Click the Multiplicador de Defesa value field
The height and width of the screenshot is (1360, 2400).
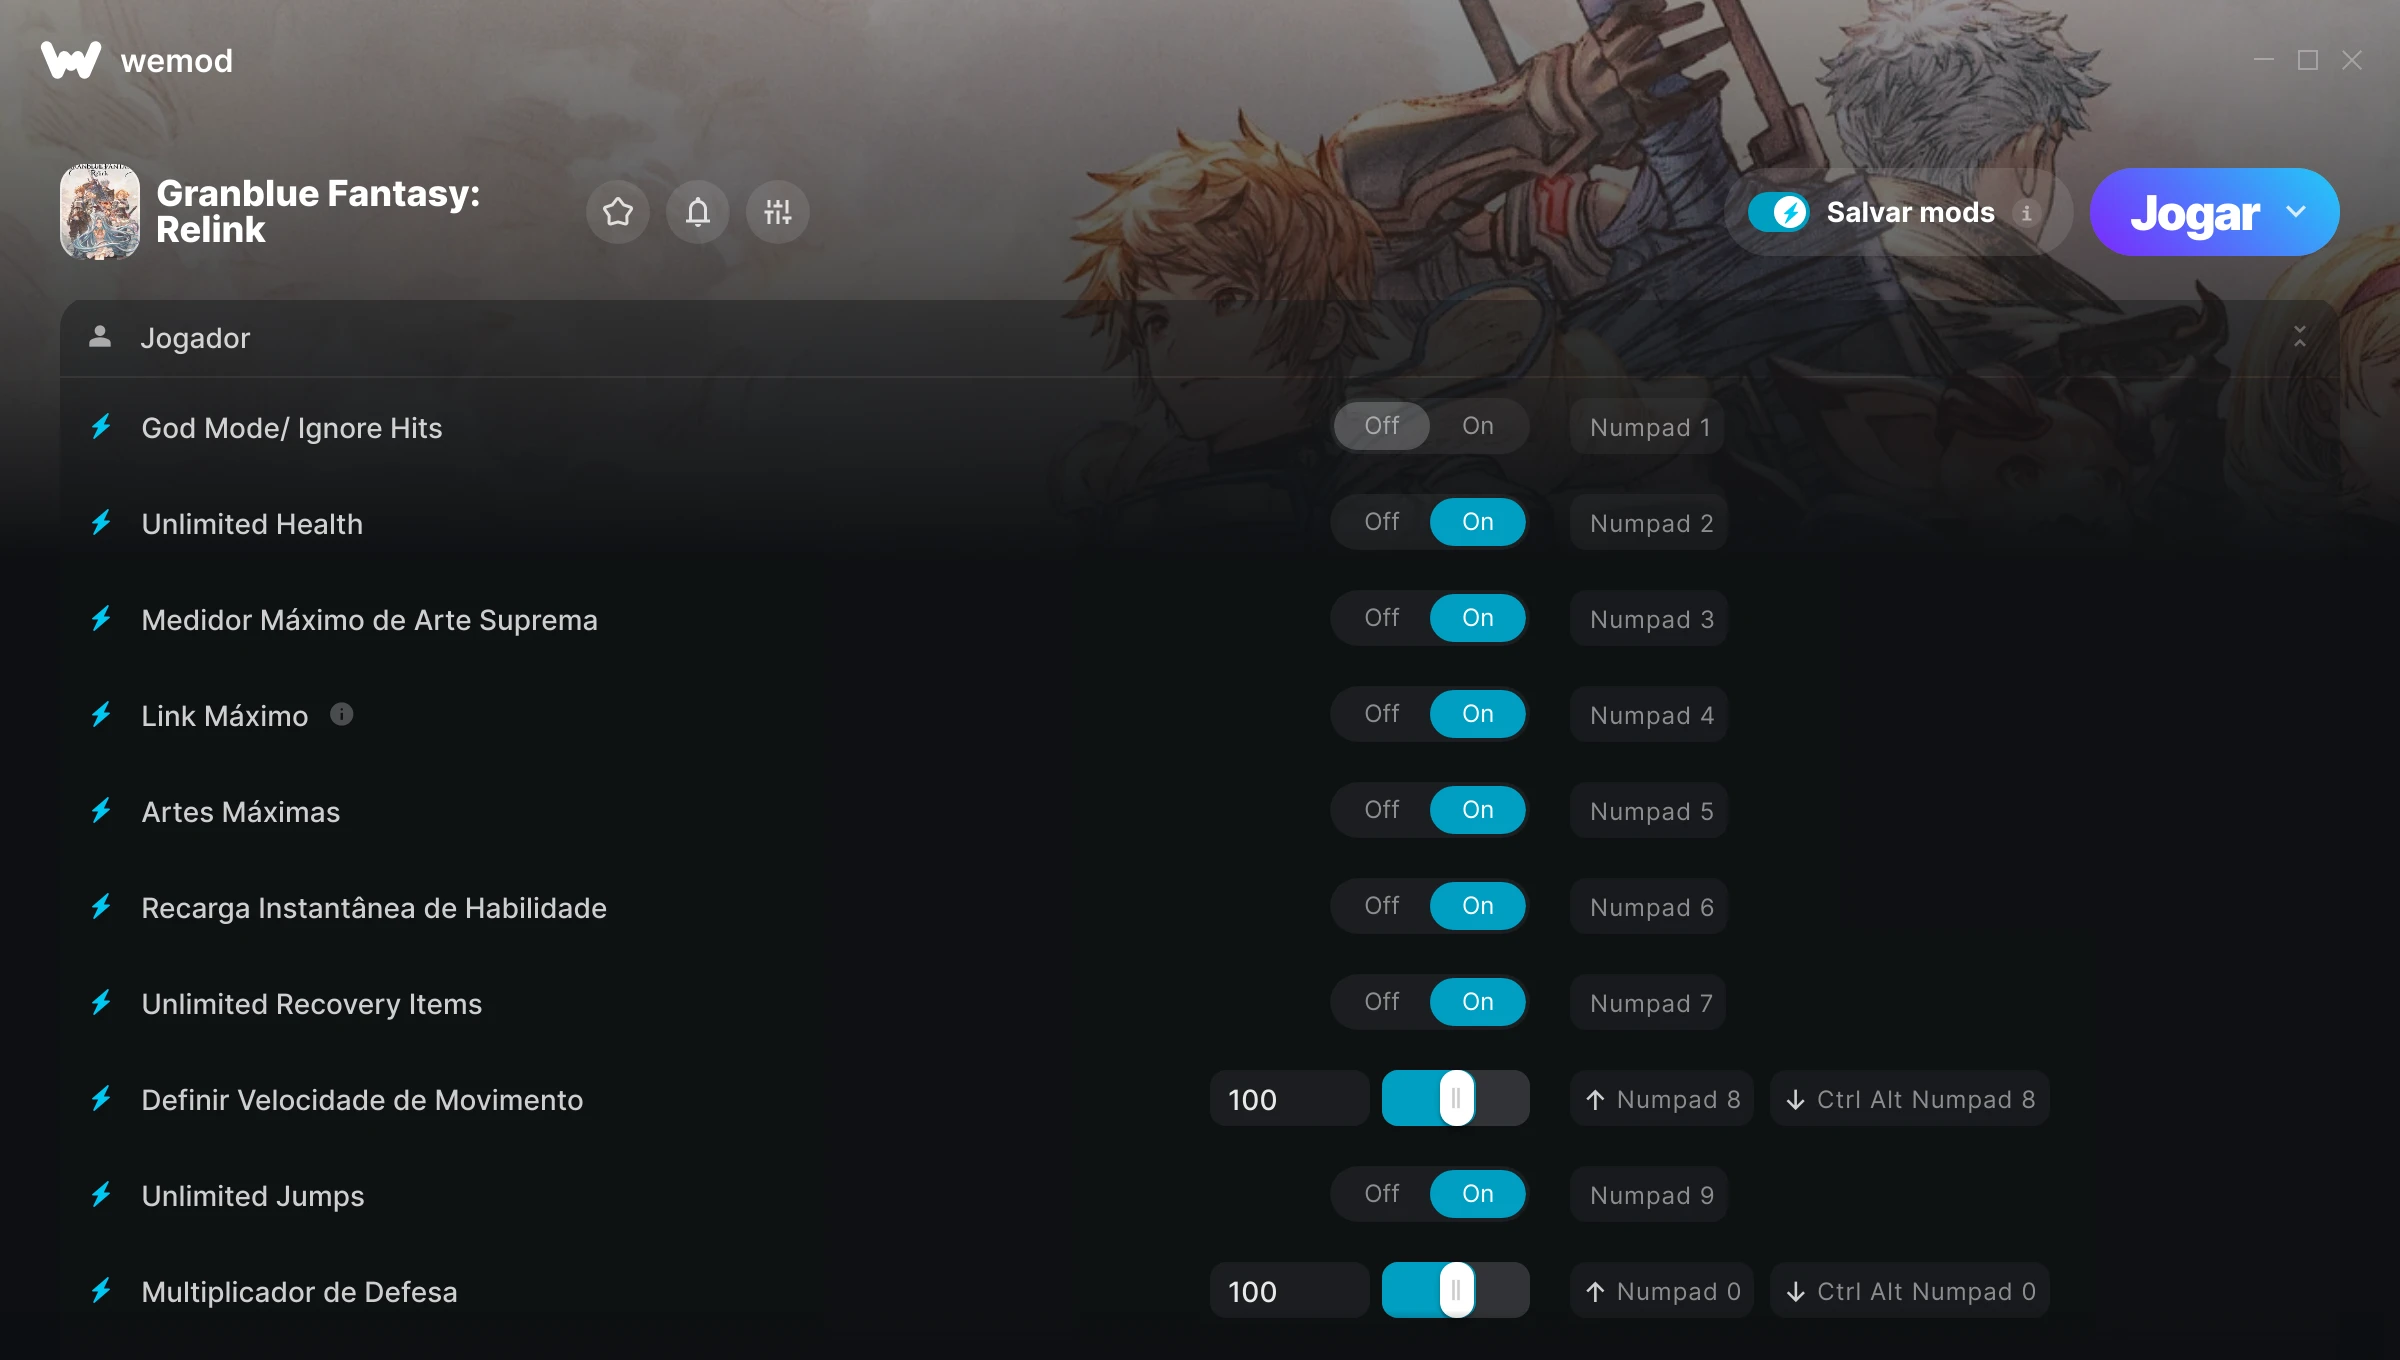point(1290,1291)
